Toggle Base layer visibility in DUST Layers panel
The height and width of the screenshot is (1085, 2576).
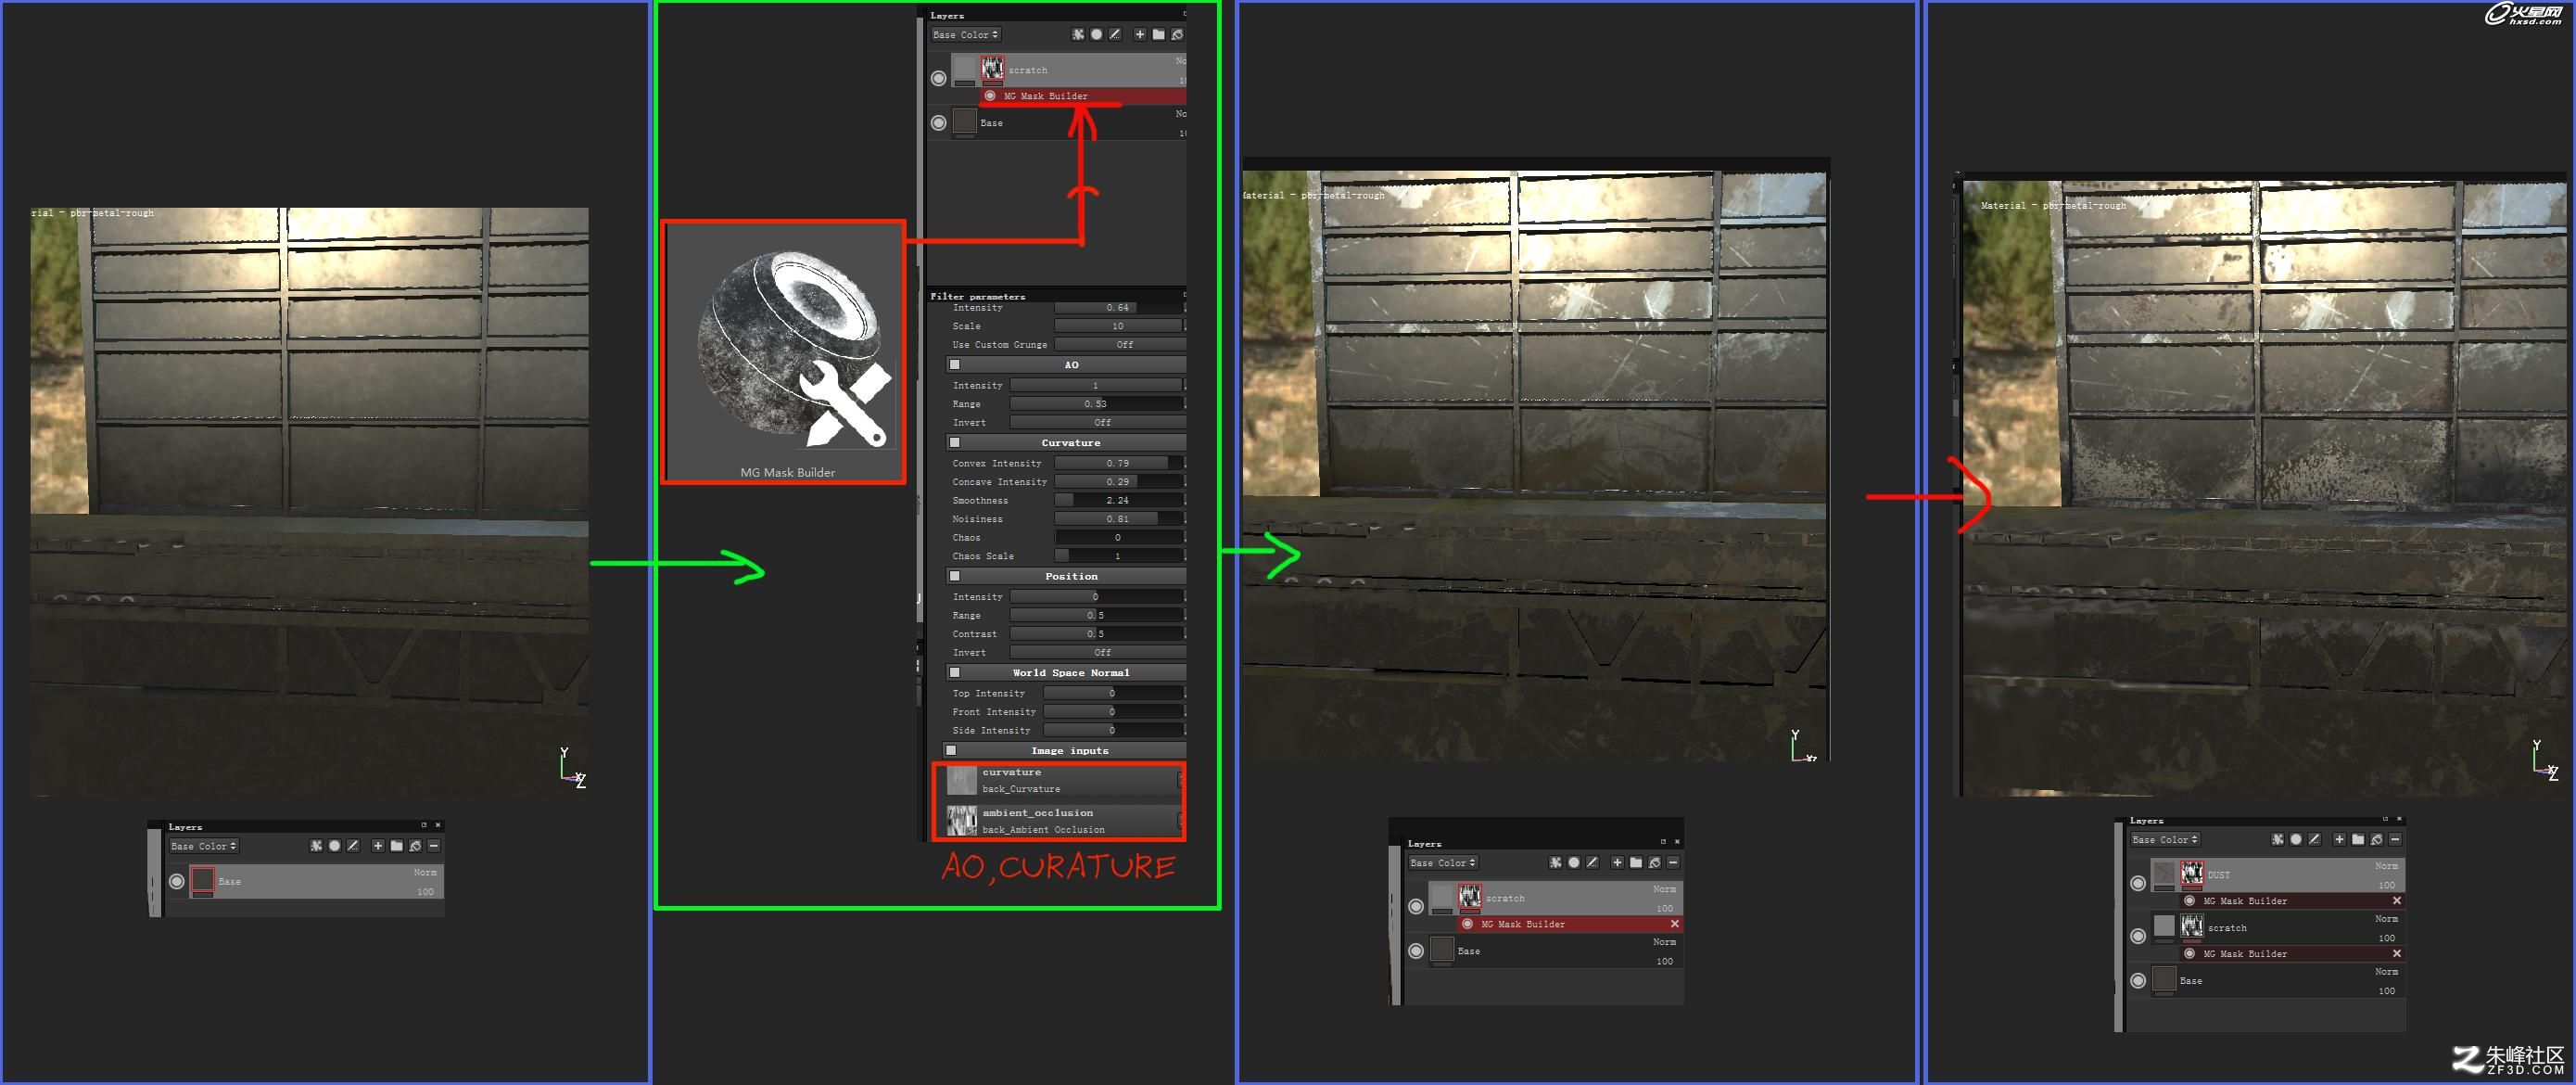click(2138, 980)
